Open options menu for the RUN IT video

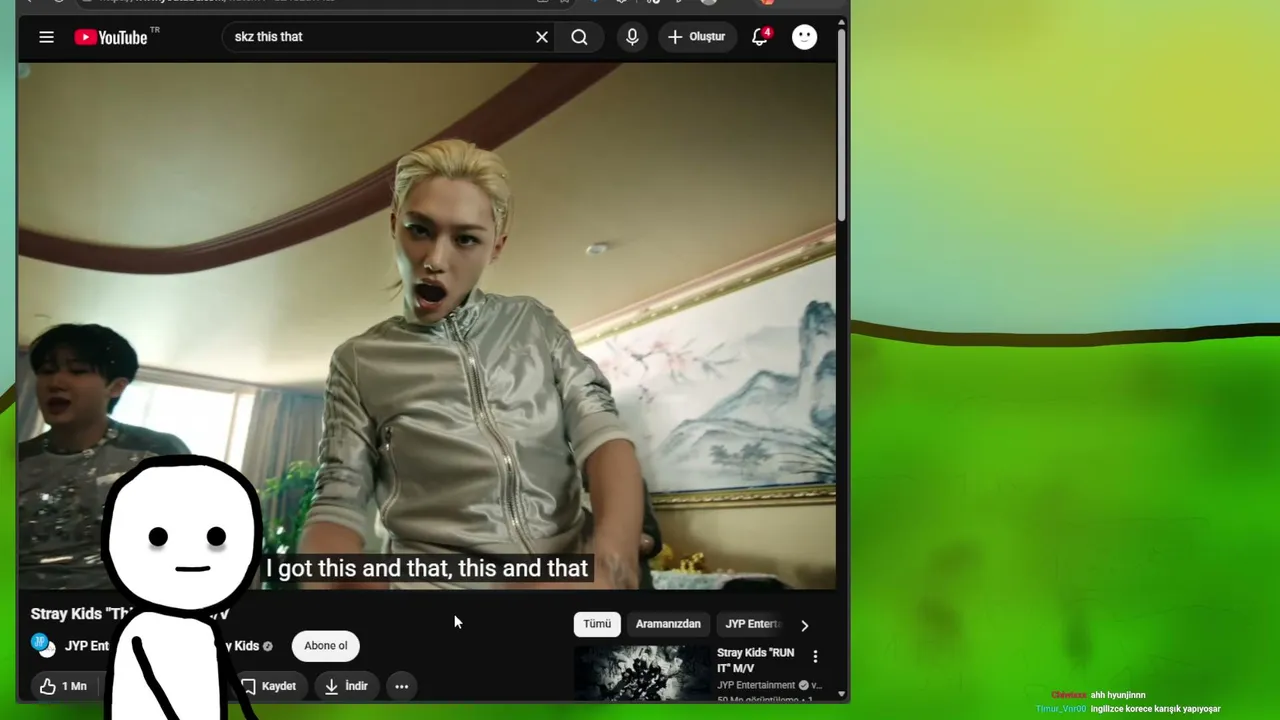(x=815, y=657)
